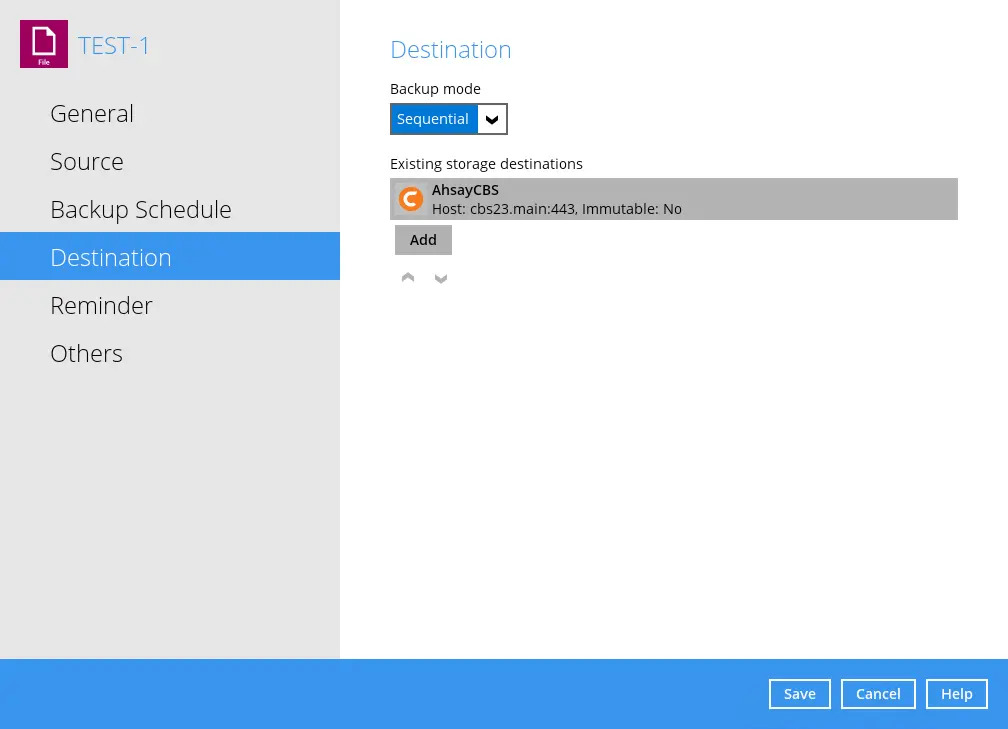Viewport: 1008px width, 729px height.
Task: Click the orange AhsayCBS logo icon
Action: [x=410, y=199]
